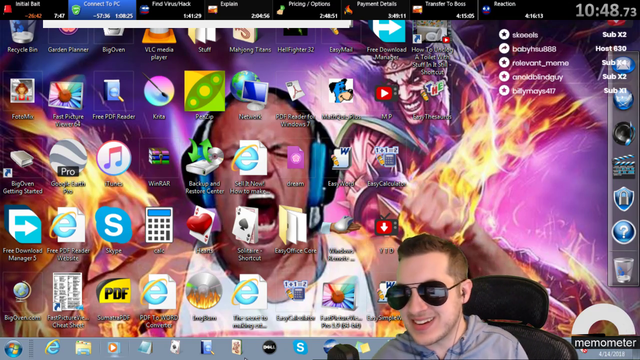Open Easy Thesaurus desktop icon
This screenshot has height=360, width=640.
[x=432, y=101]
